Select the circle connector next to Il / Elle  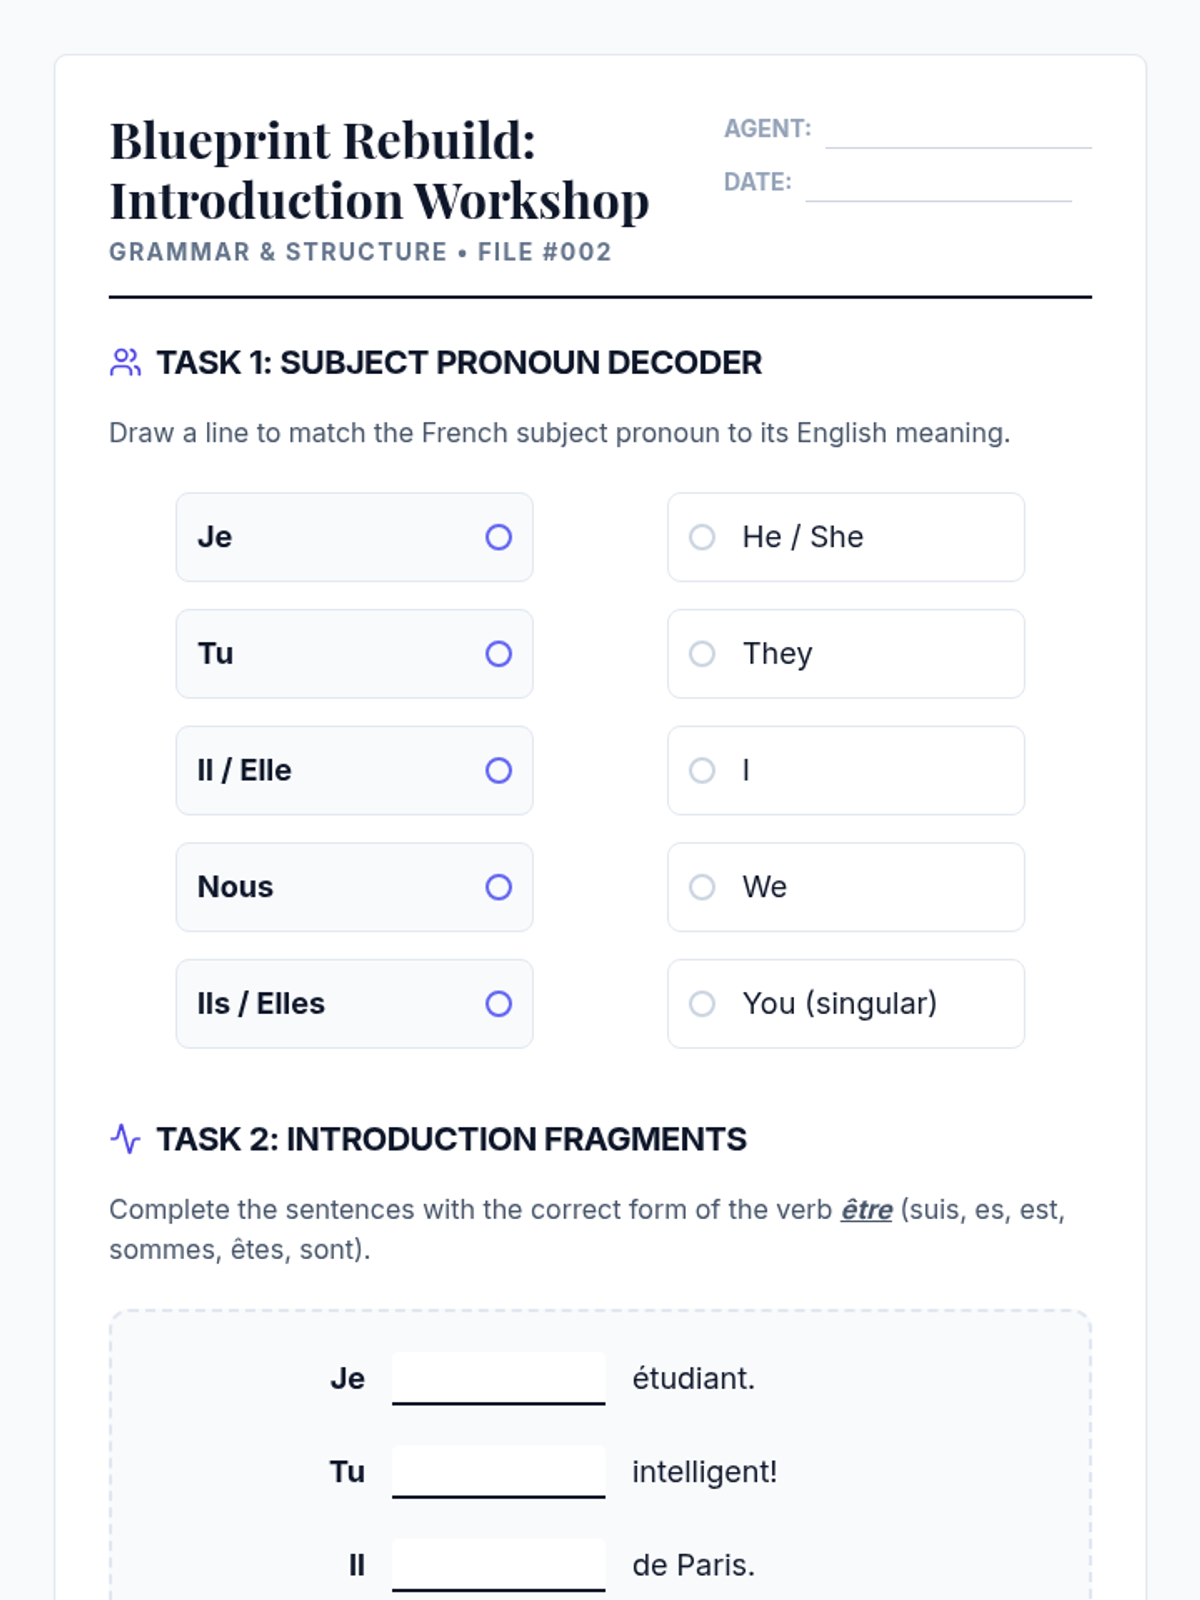pos(499,771)
